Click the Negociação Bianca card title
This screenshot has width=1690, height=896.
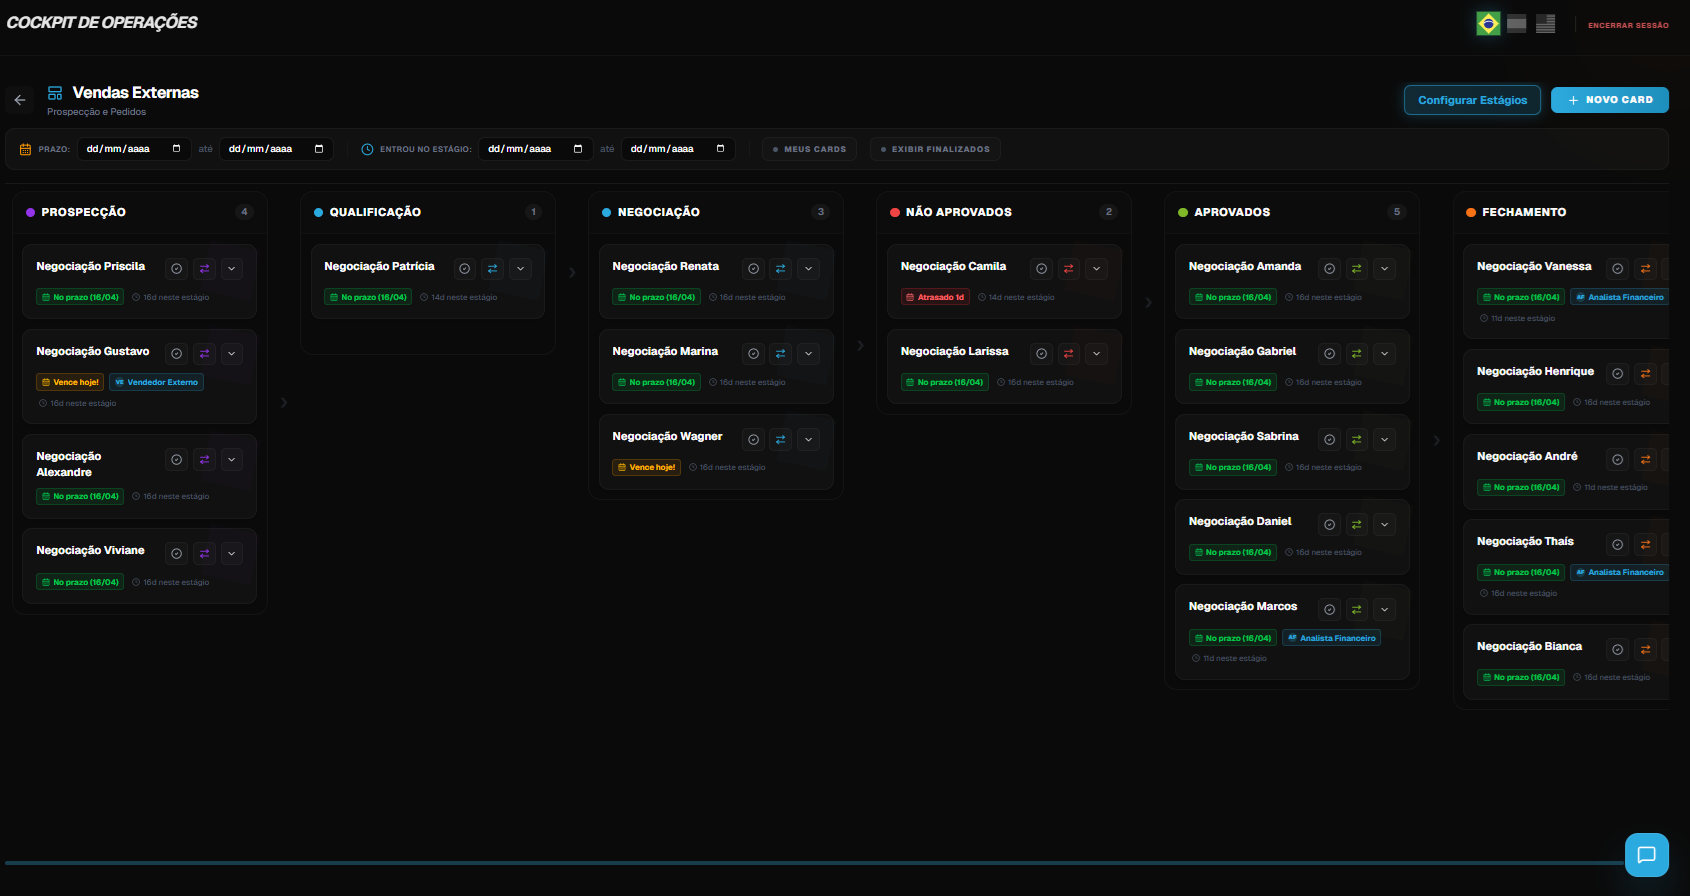coord(1529,646)
